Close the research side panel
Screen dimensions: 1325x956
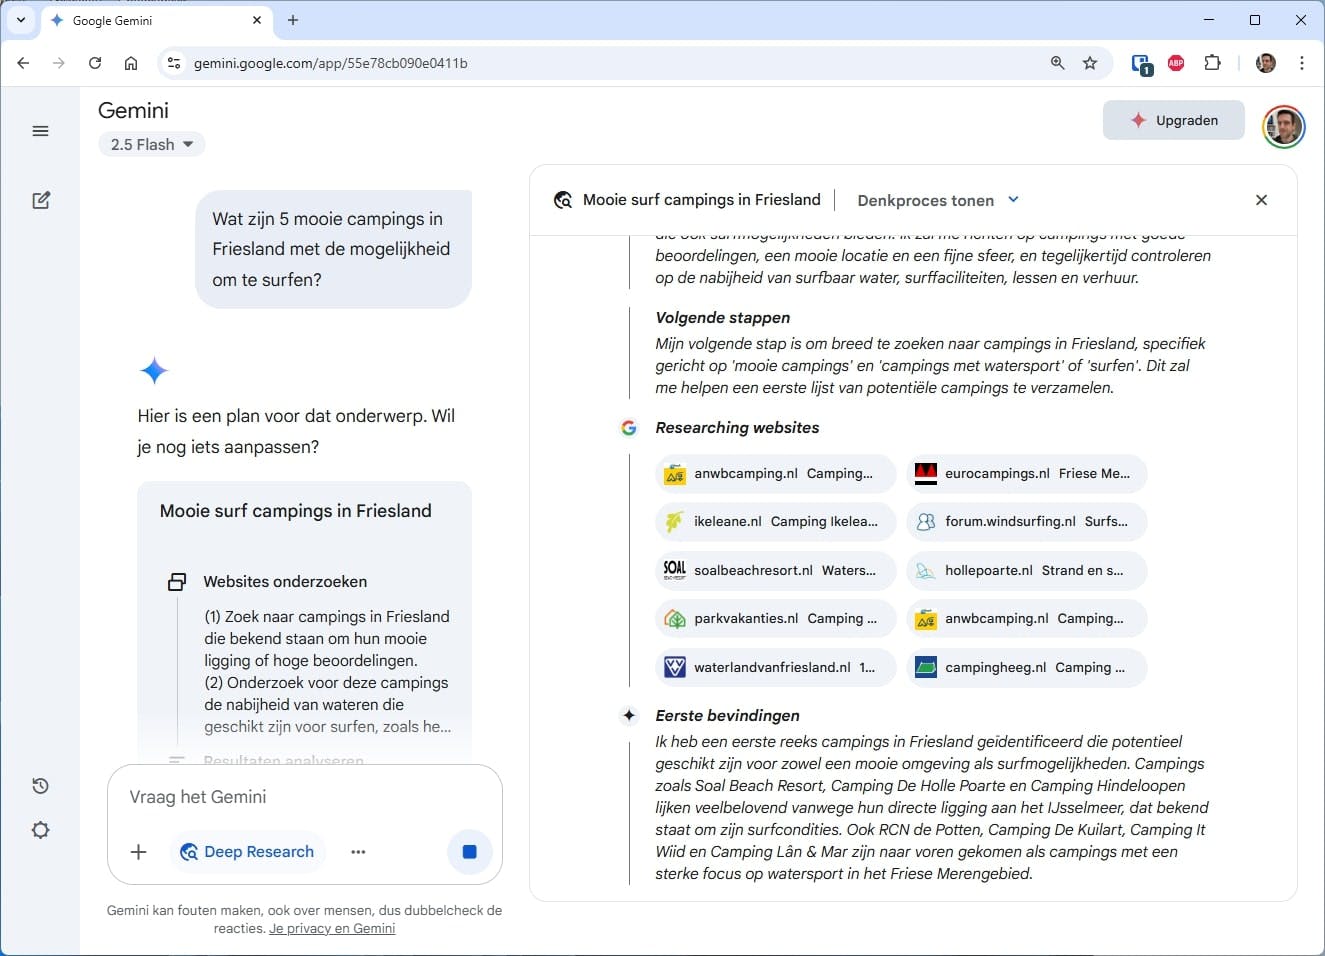pyautogui.click(x=1261, y=200)
